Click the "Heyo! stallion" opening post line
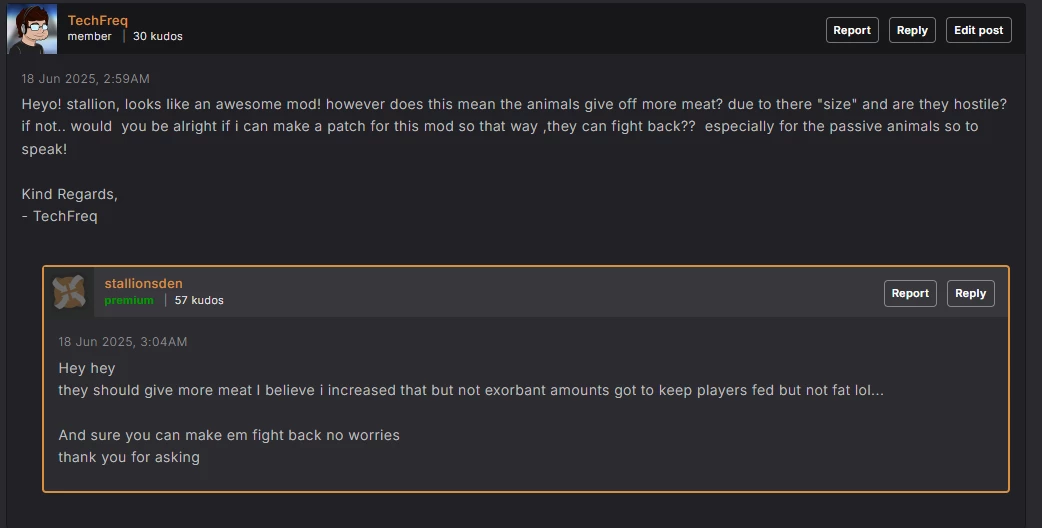The image size is (1042, 528). pyautogui.click(x=514, y=104)
